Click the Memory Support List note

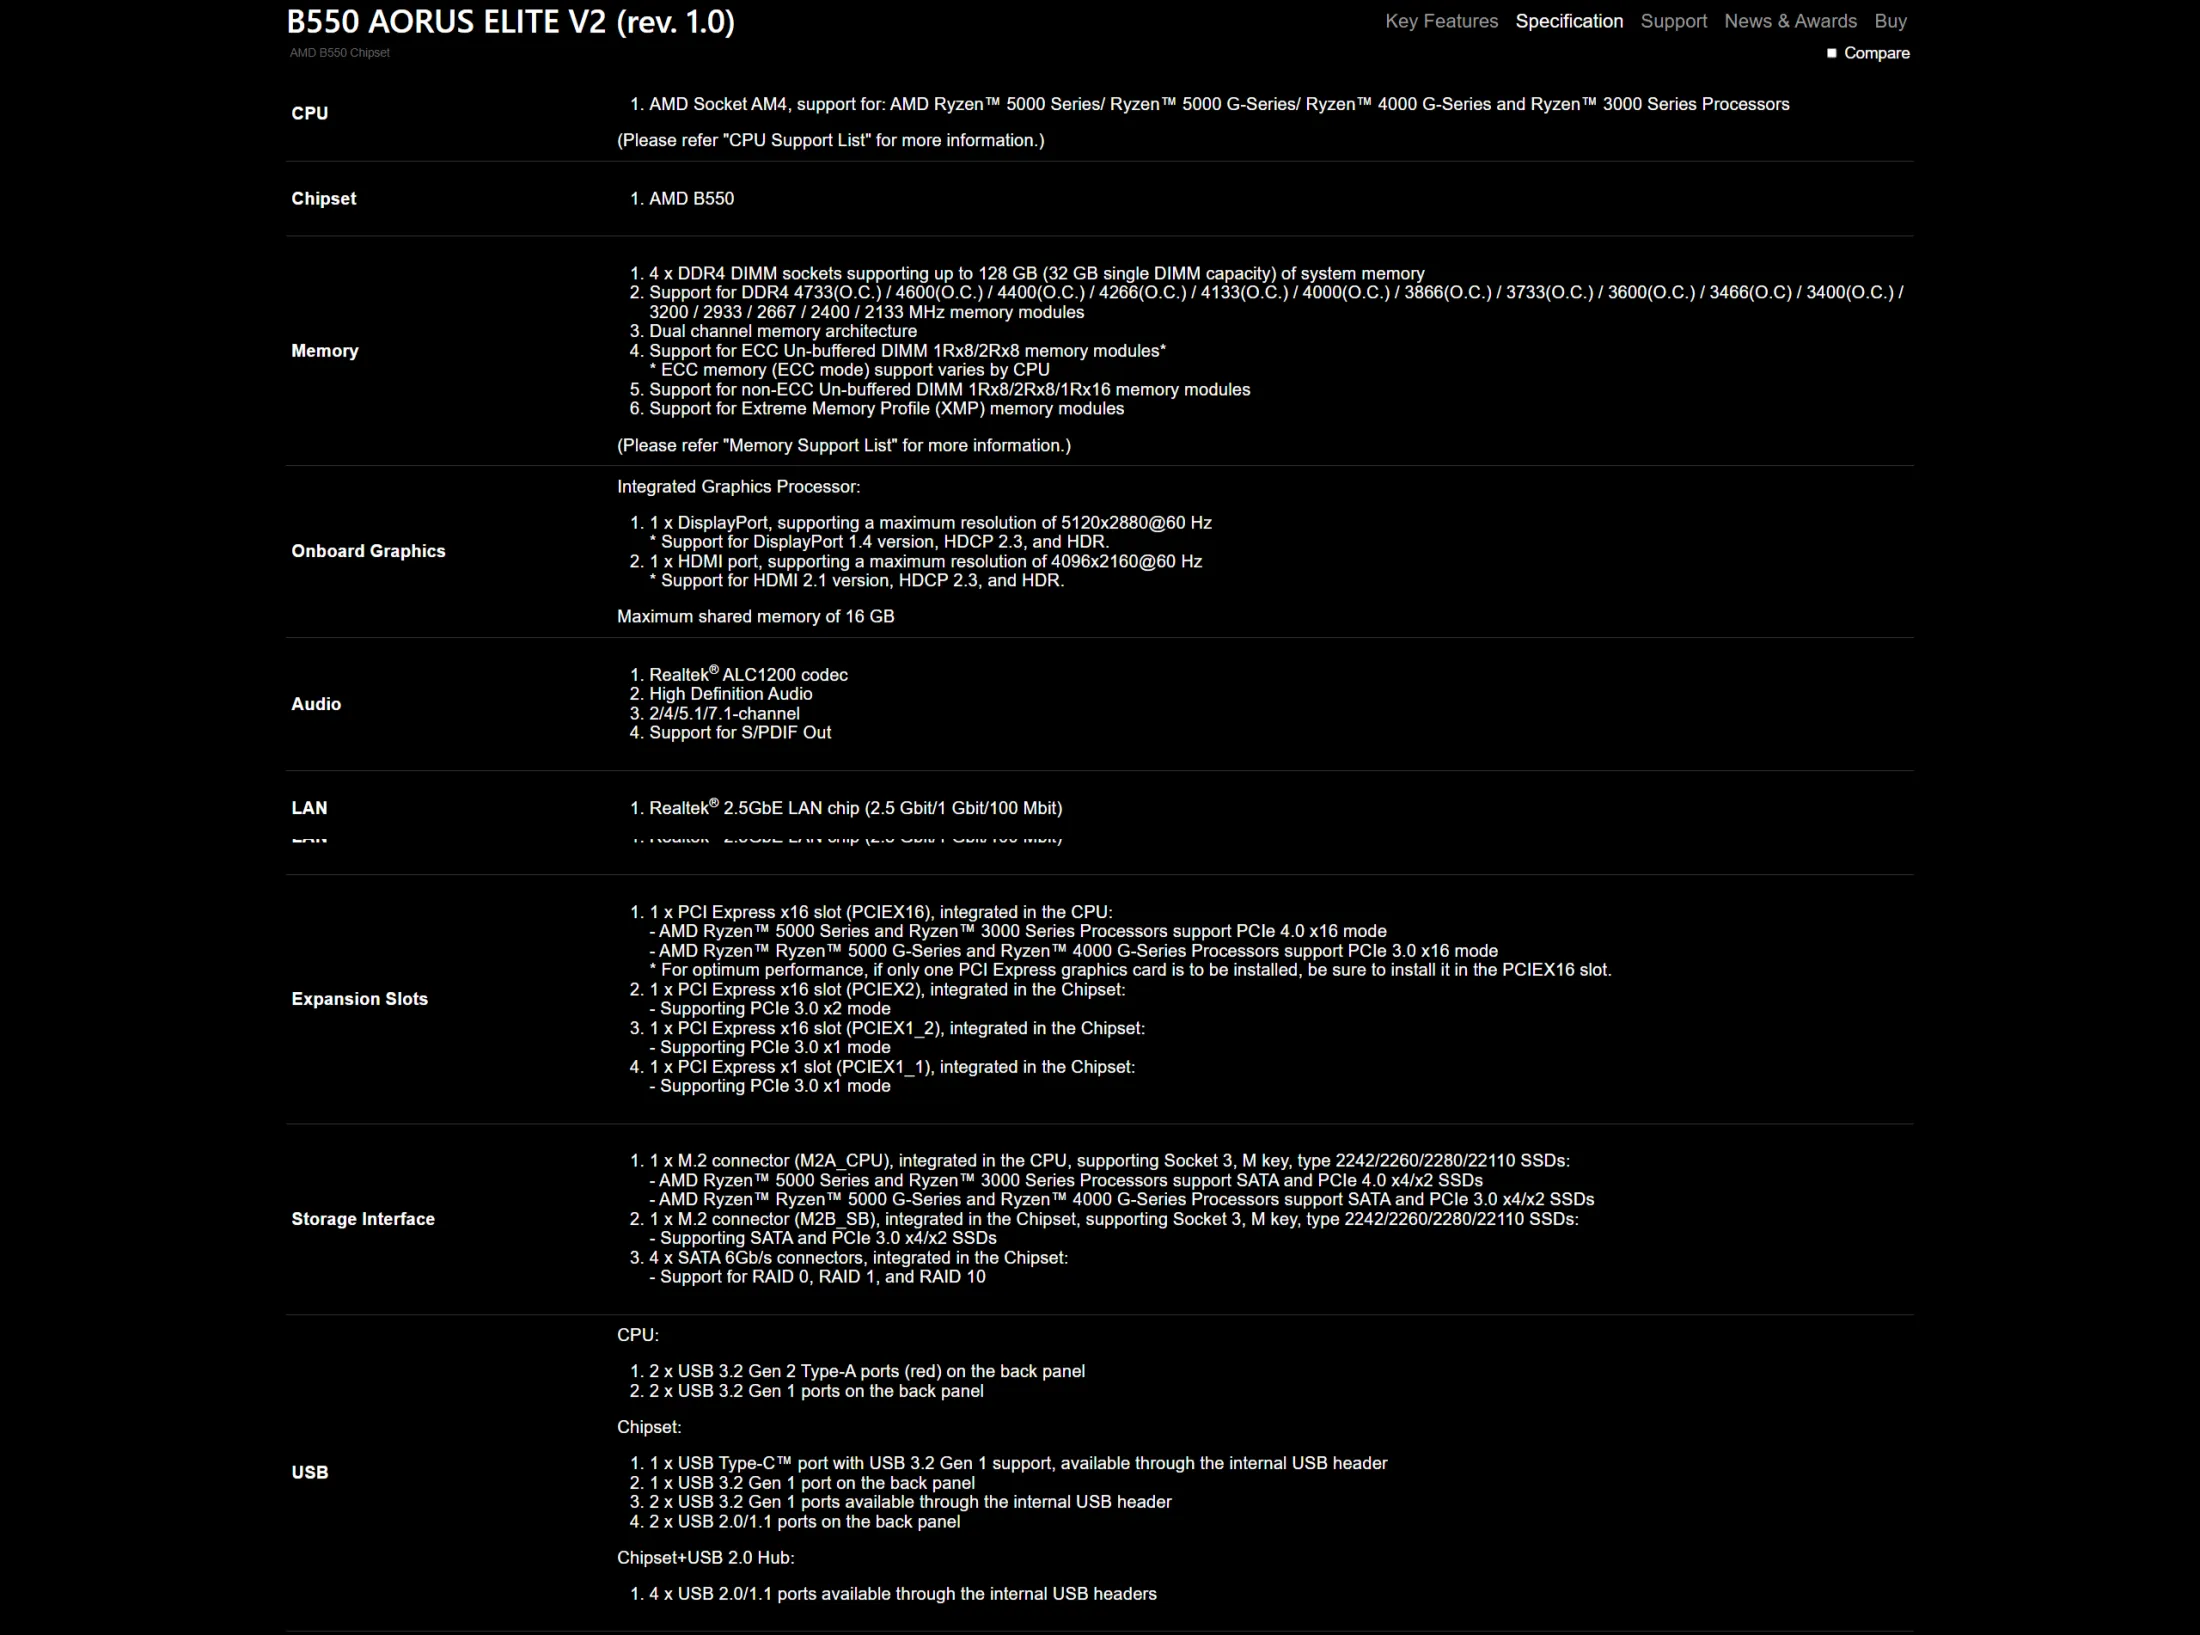coord(844,445)
